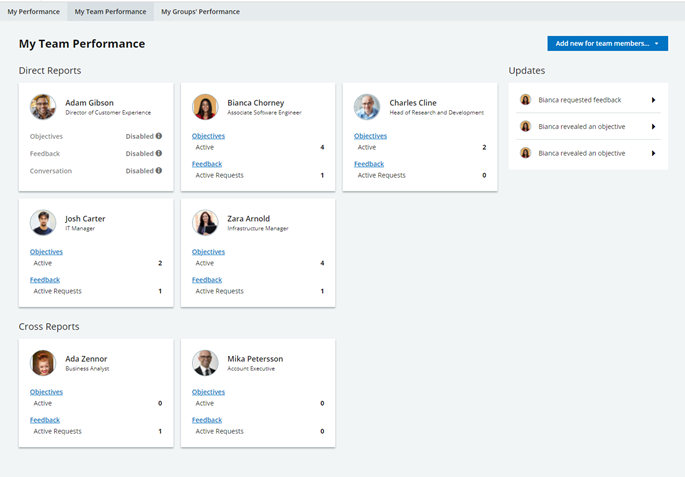
Task: Click Charles Cline's profile picture
Action: 367,107
